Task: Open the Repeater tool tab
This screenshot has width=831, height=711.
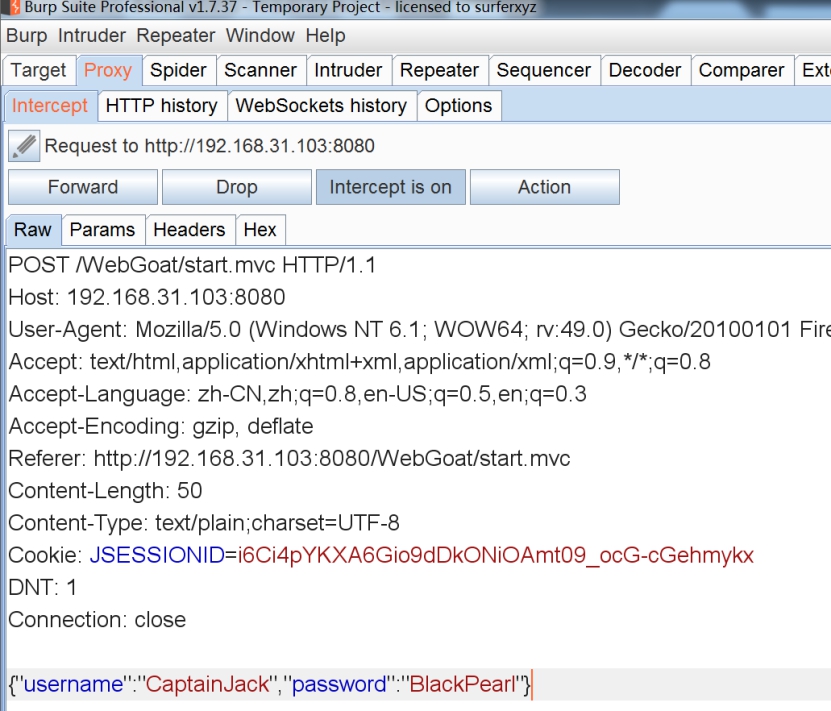Action: click(x=439, y=70)
